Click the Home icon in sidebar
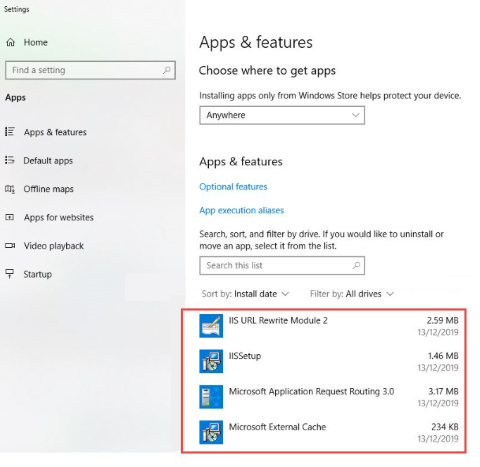The image size is (480, 467). (x=11, y=42)
